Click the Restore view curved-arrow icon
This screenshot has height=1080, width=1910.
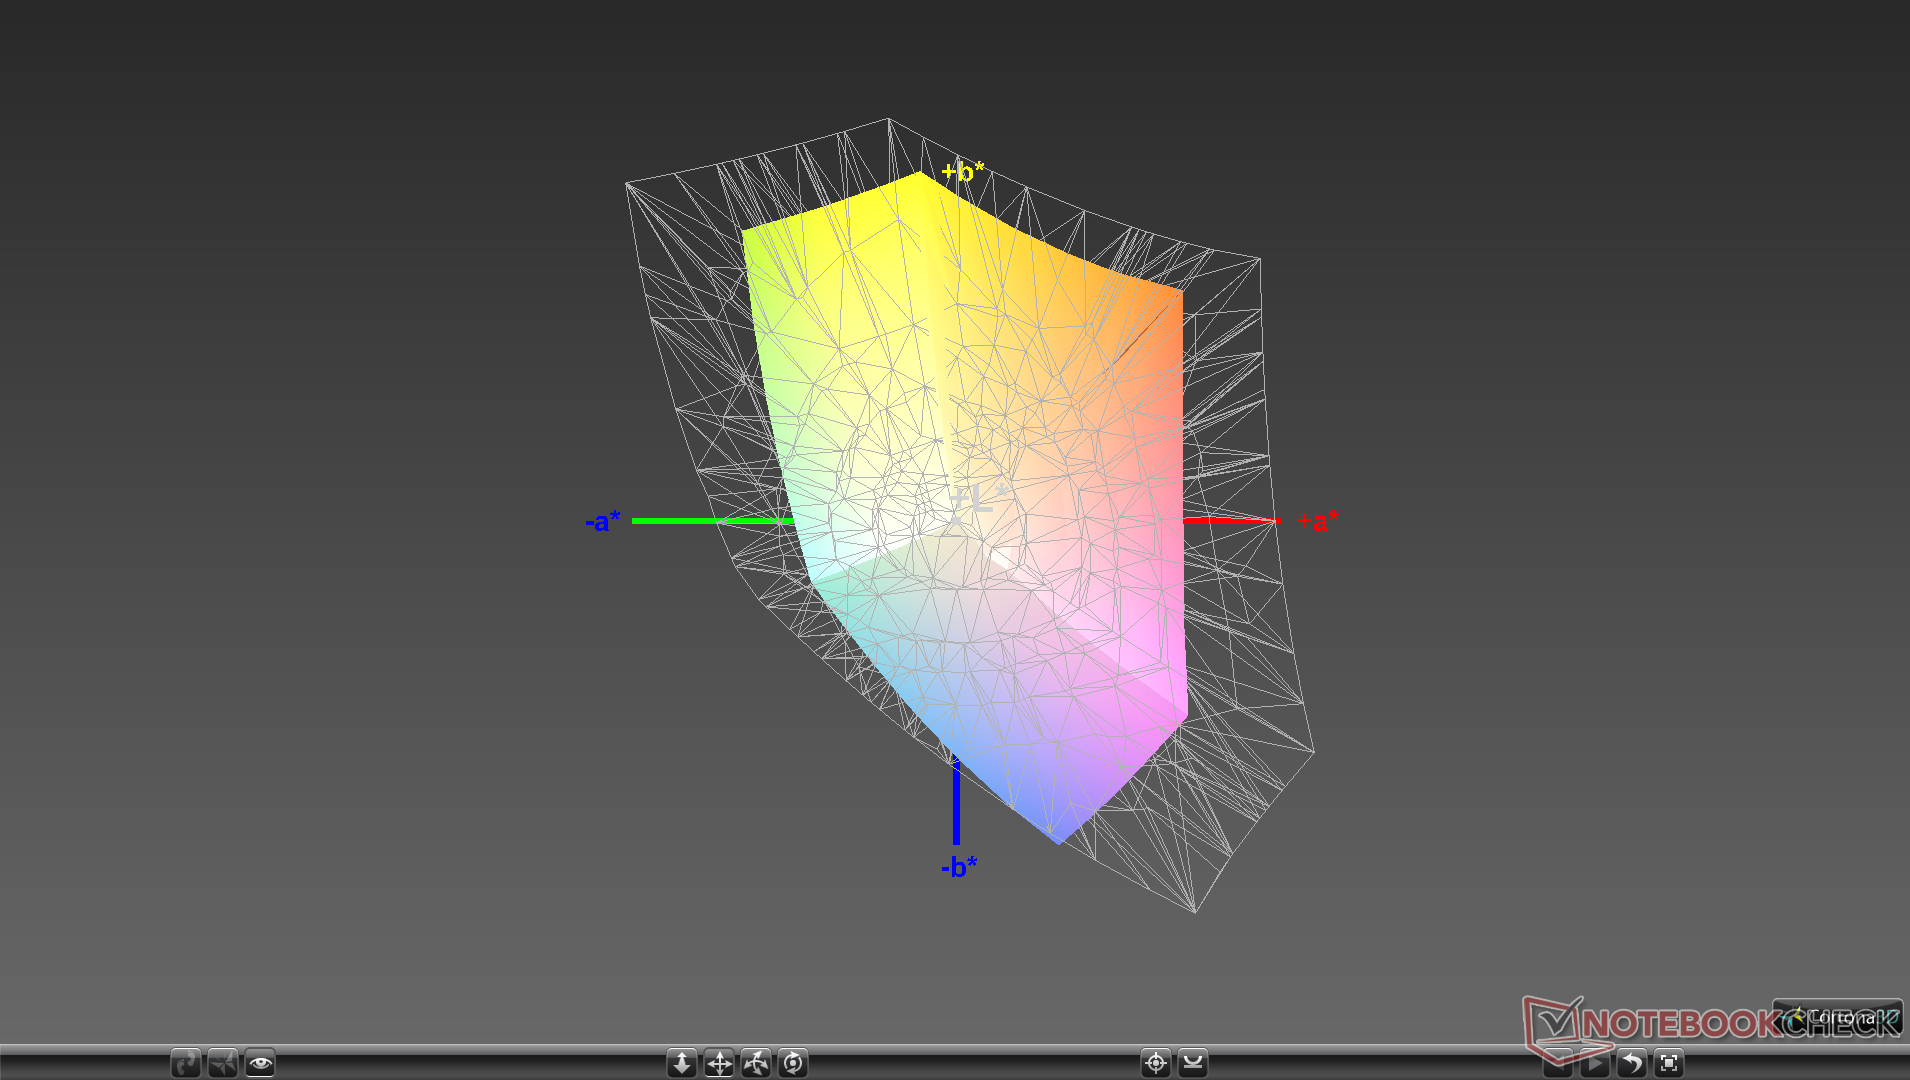click(1632, 1062)
